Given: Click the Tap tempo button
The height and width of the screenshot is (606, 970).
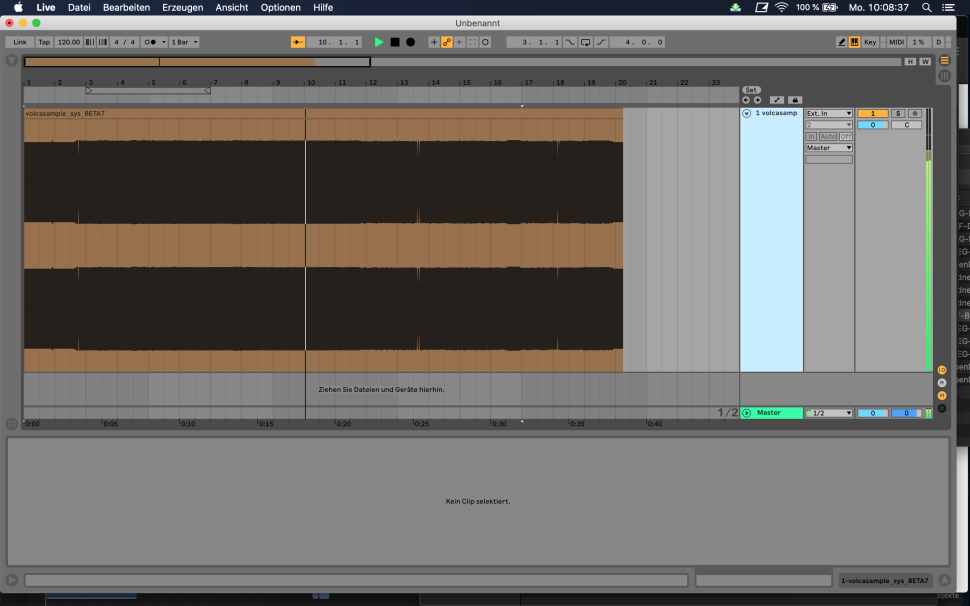Looking at the screenshot, I should (44, 42).
